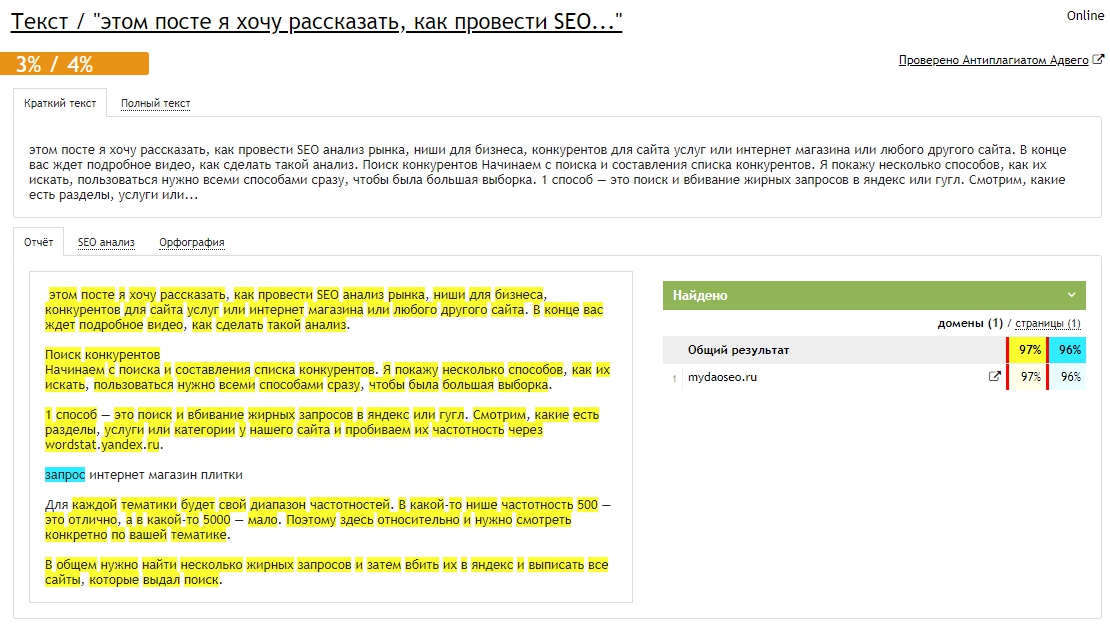Click the Общий результат row label
This screenshot has width=1110, height=626.
pyautogui.click(x=738, y=350)
